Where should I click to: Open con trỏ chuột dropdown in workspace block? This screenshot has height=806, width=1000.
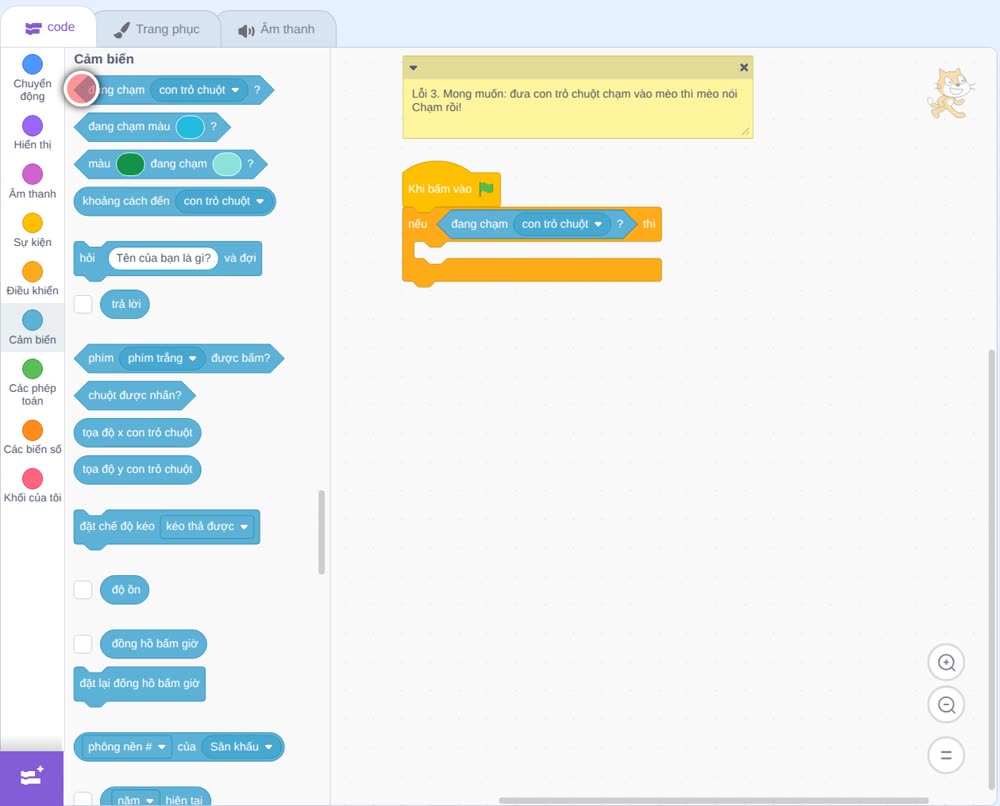point(562,224)
